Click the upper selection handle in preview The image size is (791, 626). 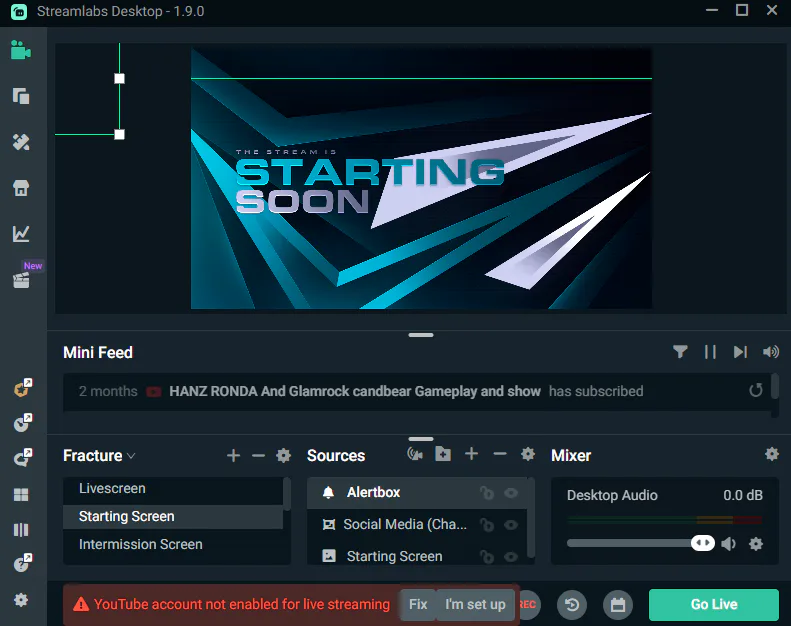[x=120, y=79]
